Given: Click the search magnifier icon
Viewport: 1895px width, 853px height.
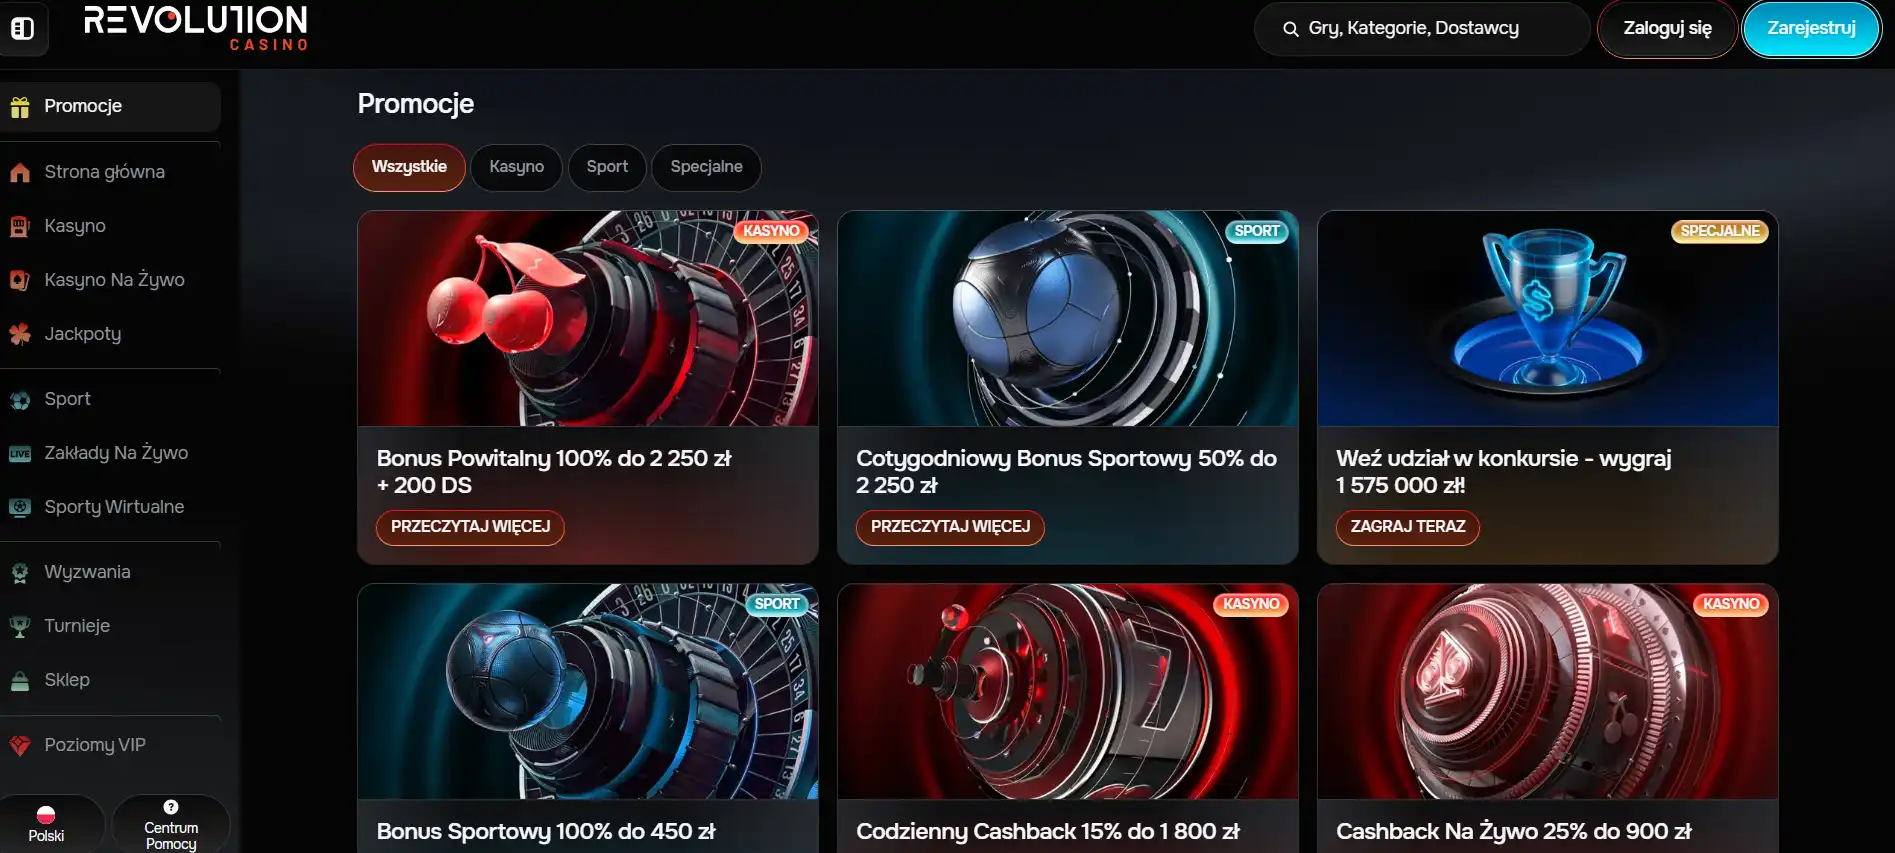Looking at the screenshot, I should coord(1291,29).
